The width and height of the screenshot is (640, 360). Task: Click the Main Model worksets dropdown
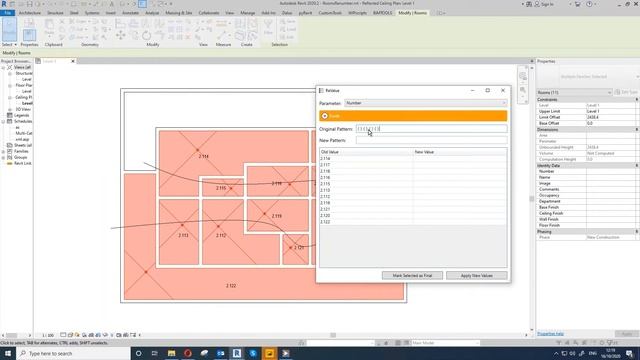[445, 343]
